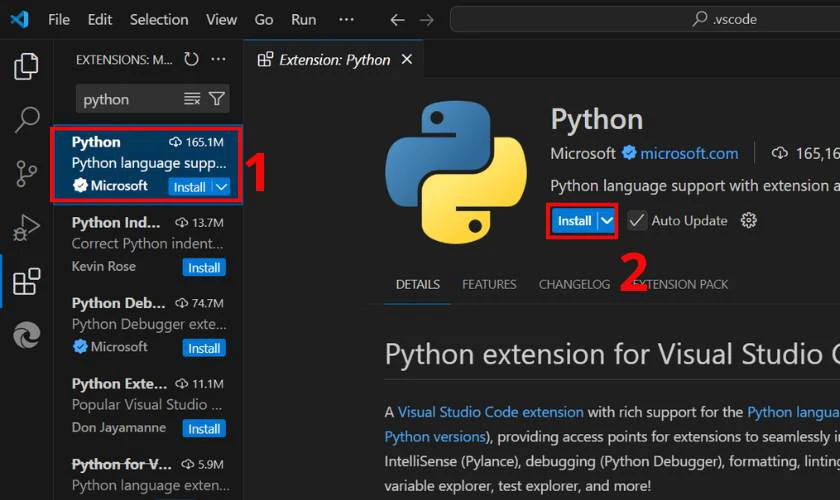This screenshot has height=500, width=840.
Task: Open the Edit menu
Action: pos(100,19)
